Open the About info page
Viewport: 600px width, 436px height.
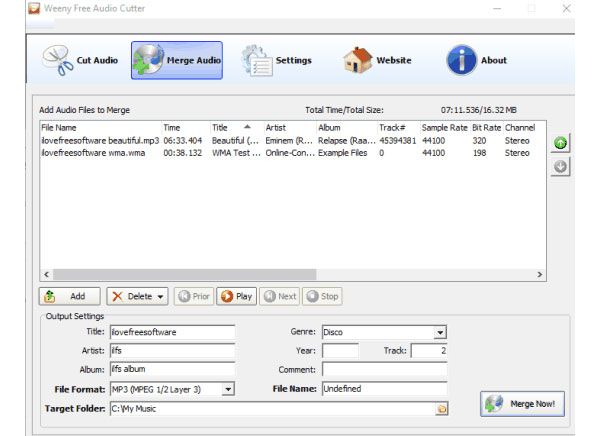pos(478,61)
